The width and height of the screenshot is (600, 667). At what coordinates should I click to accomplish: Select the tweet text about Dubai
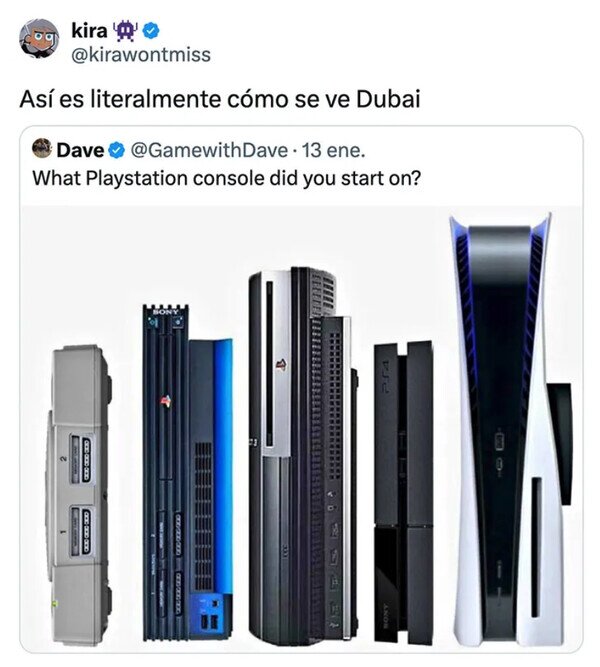220,99
